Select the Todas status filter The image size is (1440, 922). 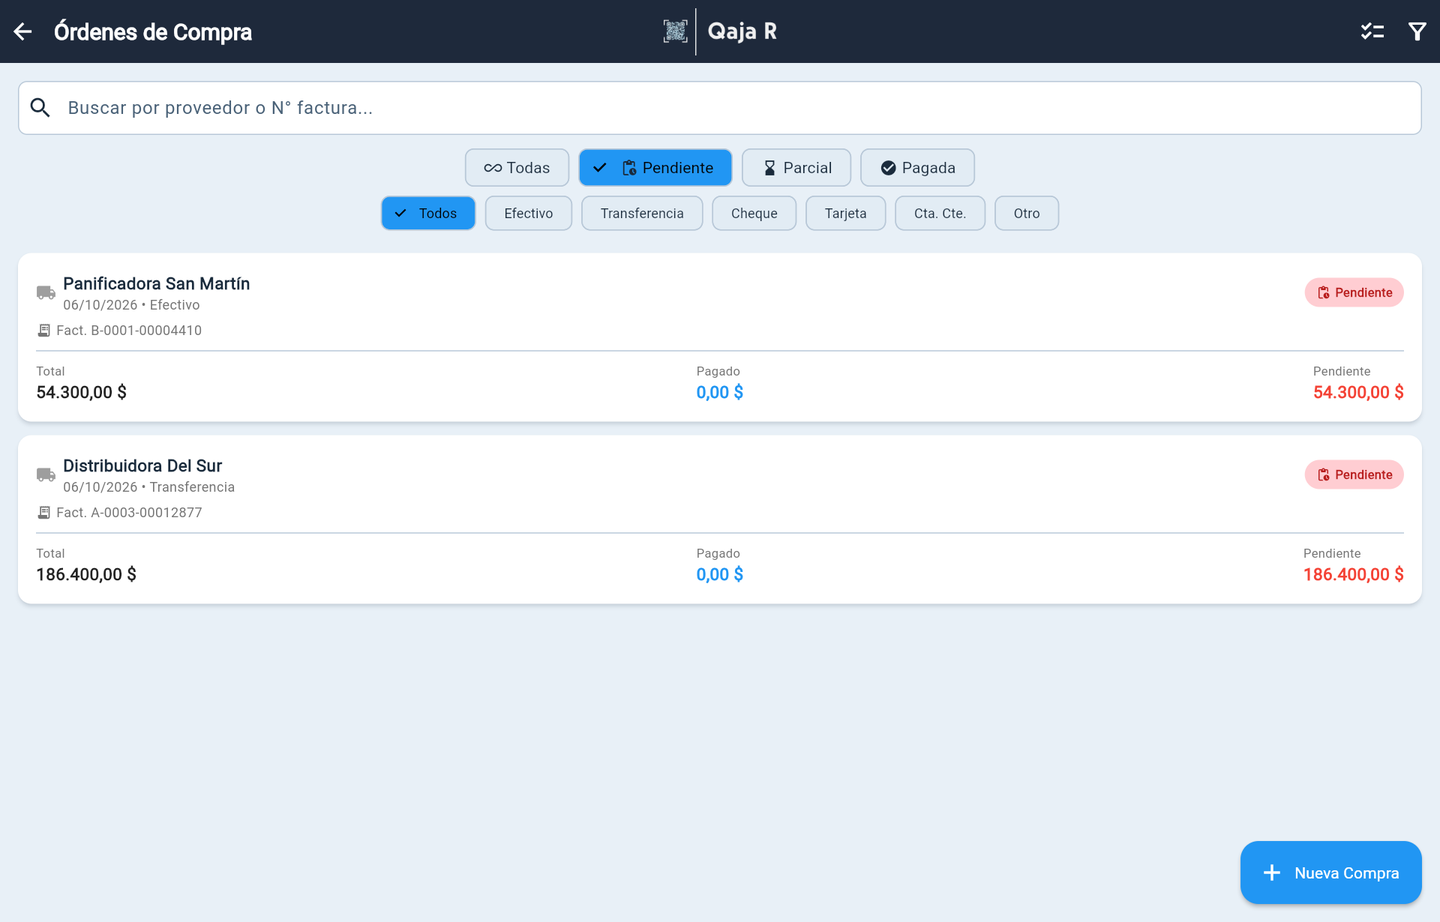(x=517, y=168)
